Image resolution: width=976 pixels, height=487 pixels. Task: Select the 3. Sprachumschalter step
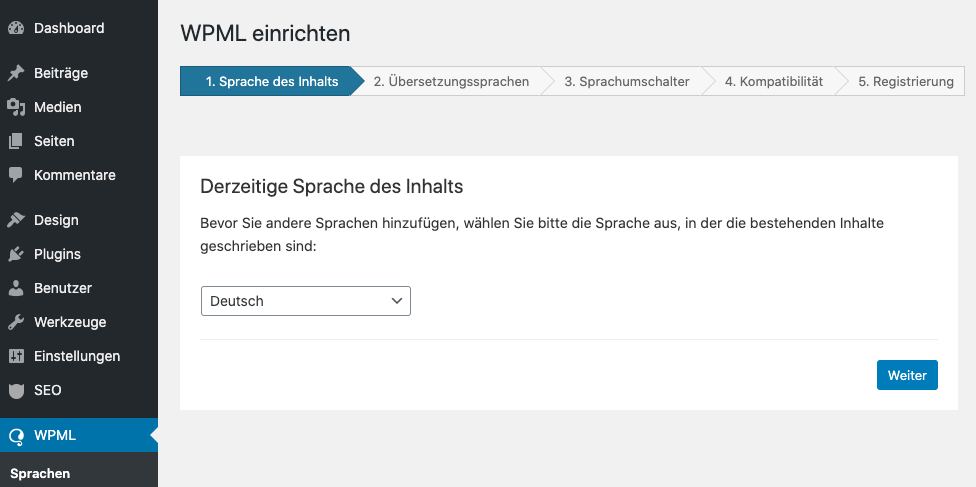[626, 82]
